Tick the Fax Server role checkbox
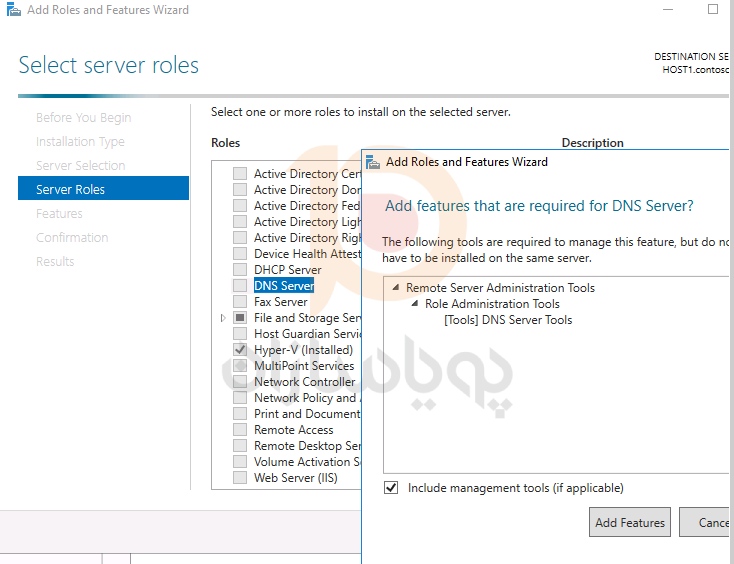 coord(240,302)
